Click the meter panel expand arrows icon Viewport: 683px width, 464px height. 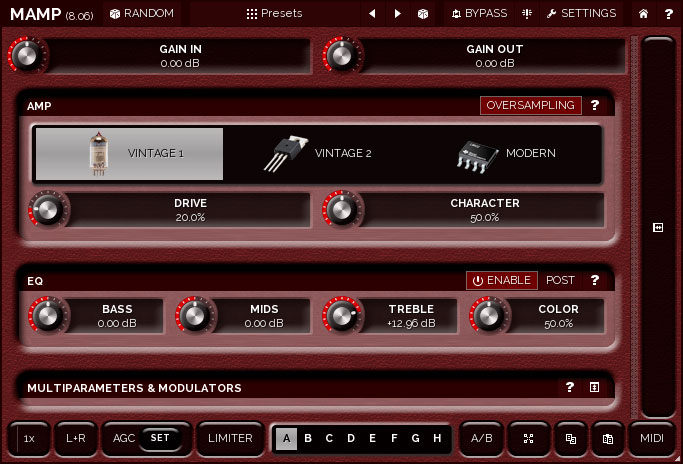658,227
